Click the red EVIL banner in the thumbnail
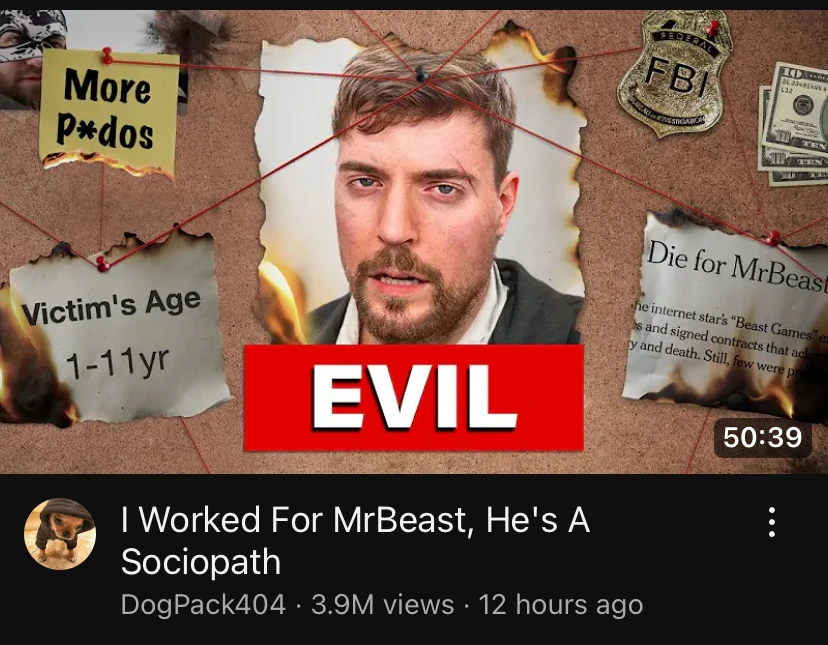 [x=413, y=398]
